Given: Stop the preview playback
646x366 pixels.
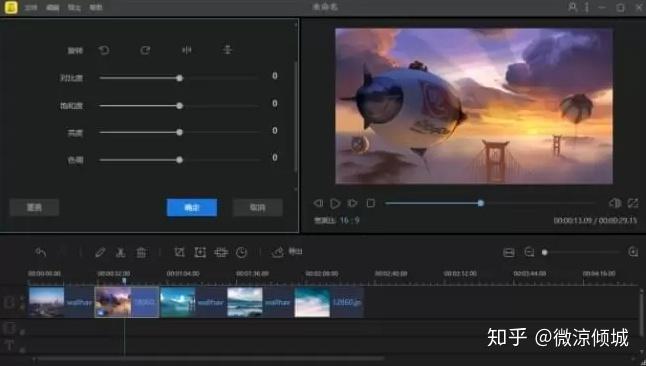Looking at the screenshot, I should tap(371, 203).
